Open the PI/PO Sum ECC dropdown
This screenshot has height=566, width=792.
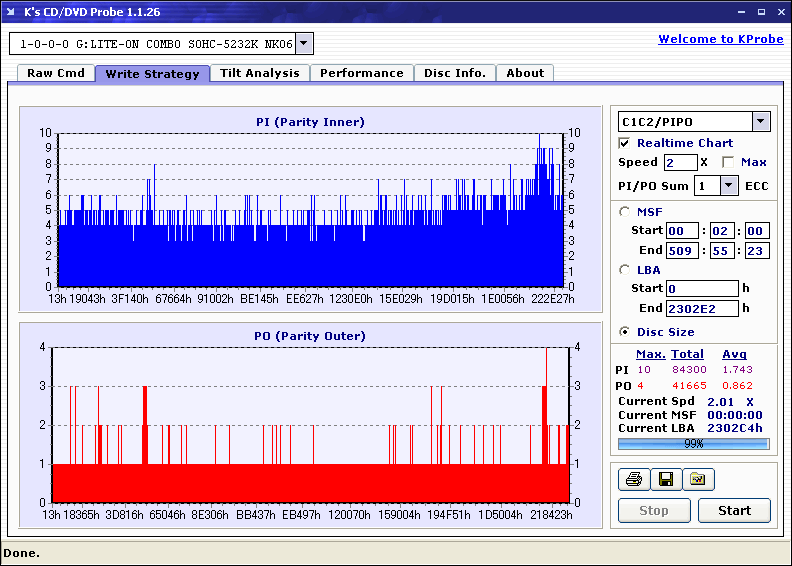click(x=728, y=186)
